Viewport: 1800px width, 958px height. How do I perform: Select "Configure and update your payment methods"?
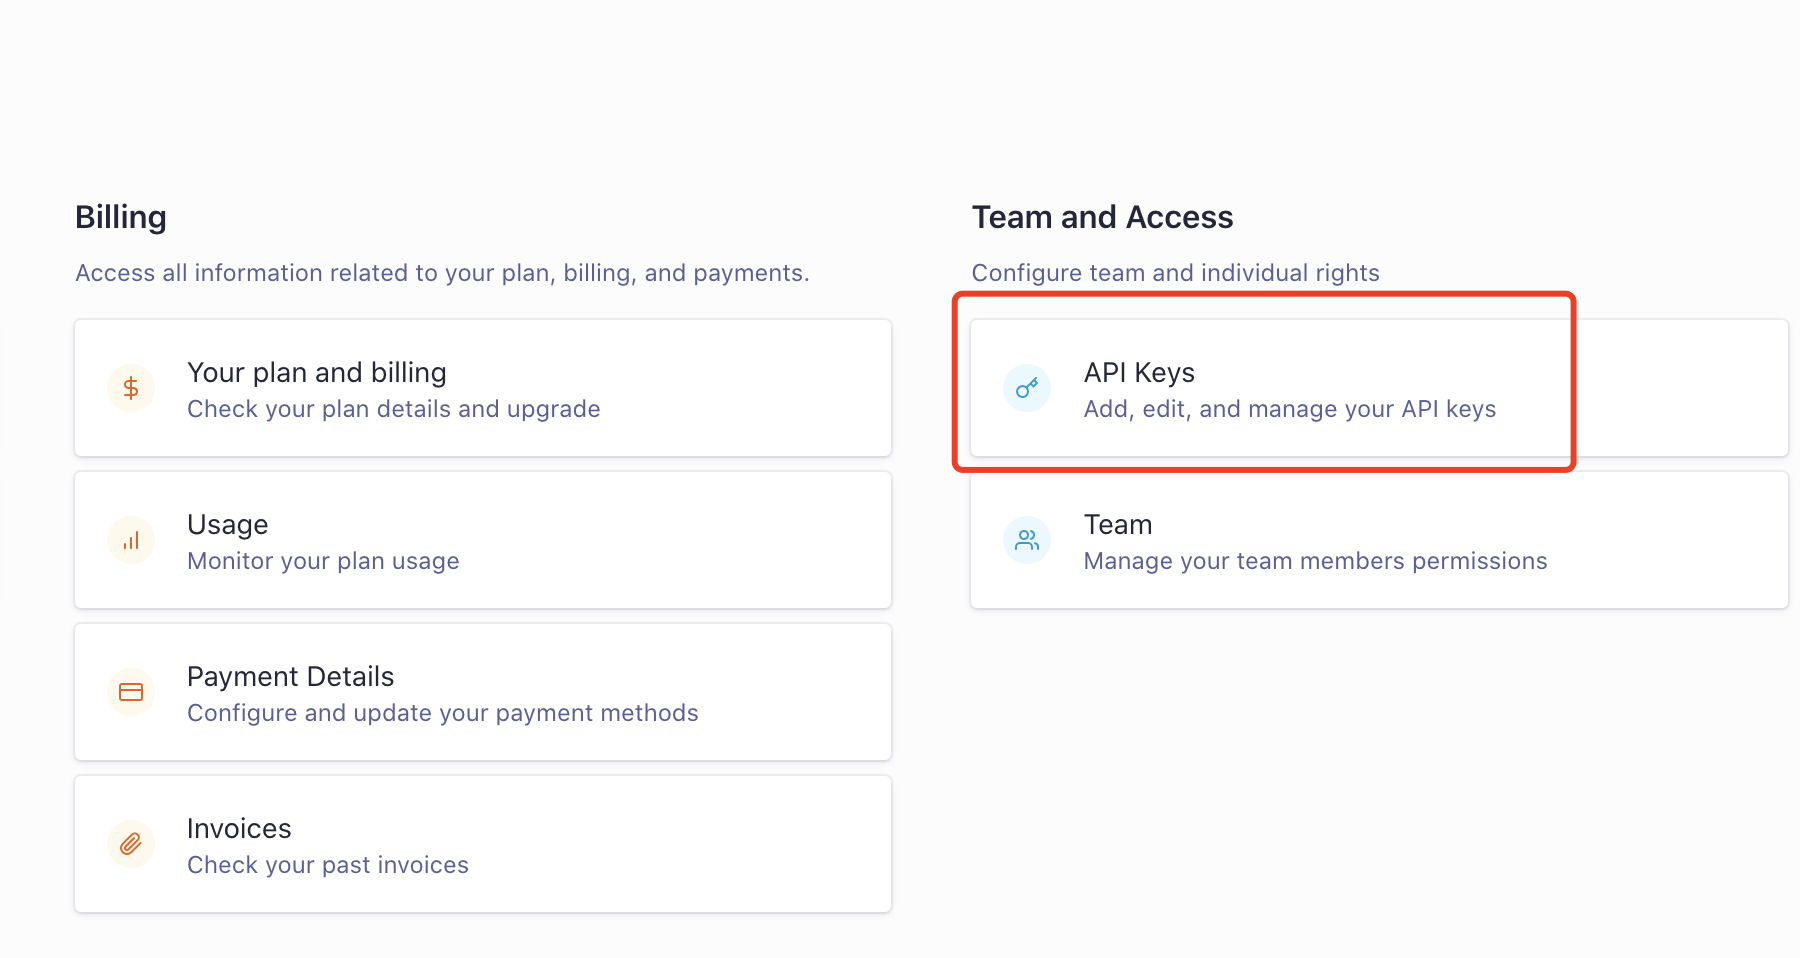coord(443,713)
